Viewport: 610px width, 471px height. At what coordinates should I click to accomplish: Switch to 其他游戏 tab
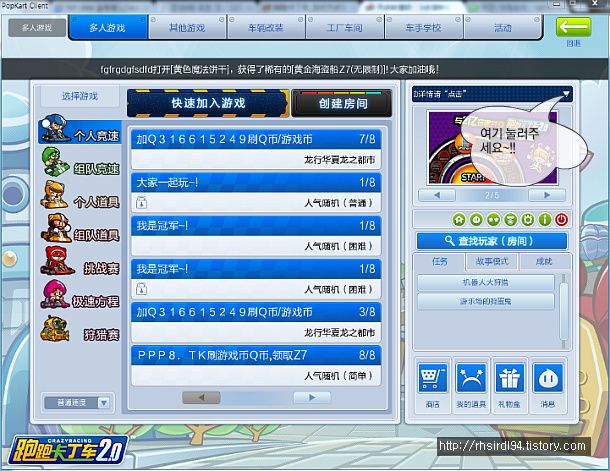pyautogui.click(x=187, y=28)
